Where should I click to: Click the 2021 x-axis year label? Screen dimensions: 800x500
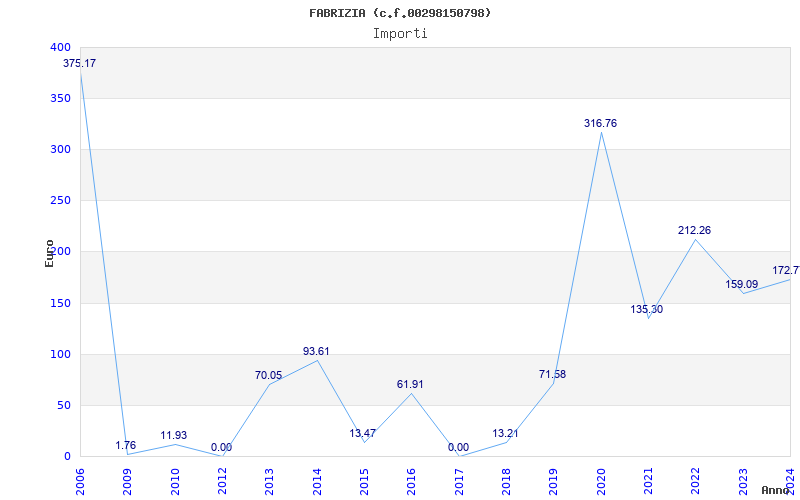[648, 482]
